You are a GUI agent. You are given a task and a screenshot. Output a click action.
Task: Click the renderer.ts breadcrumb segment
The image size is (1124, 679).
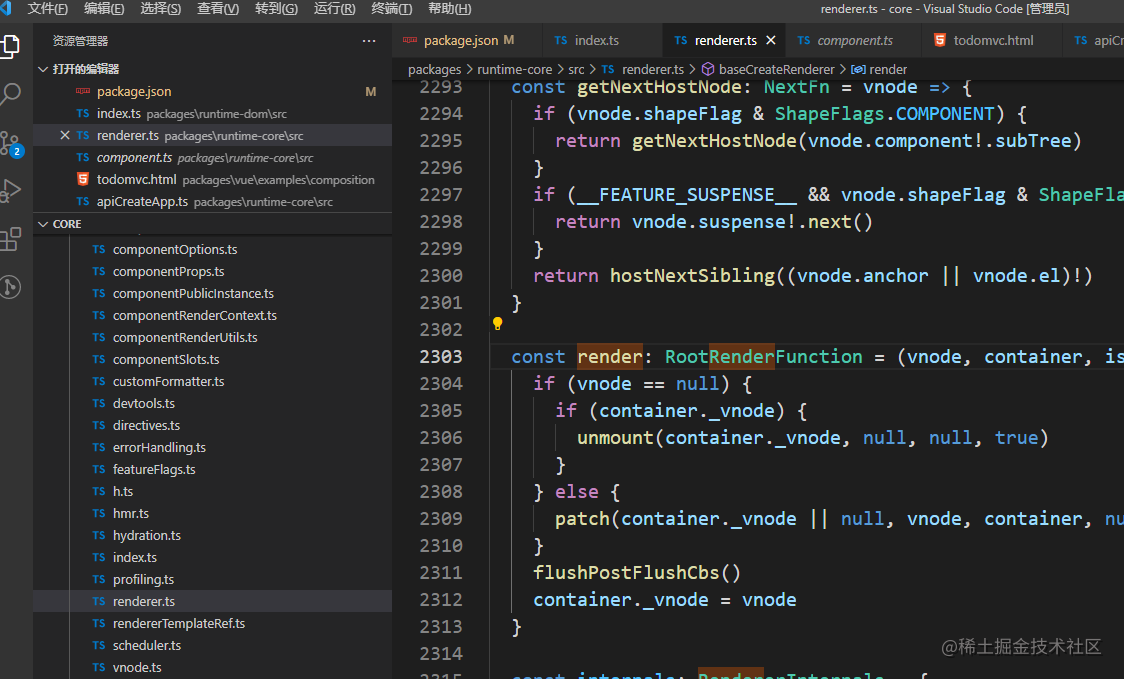tap(652, 70)
